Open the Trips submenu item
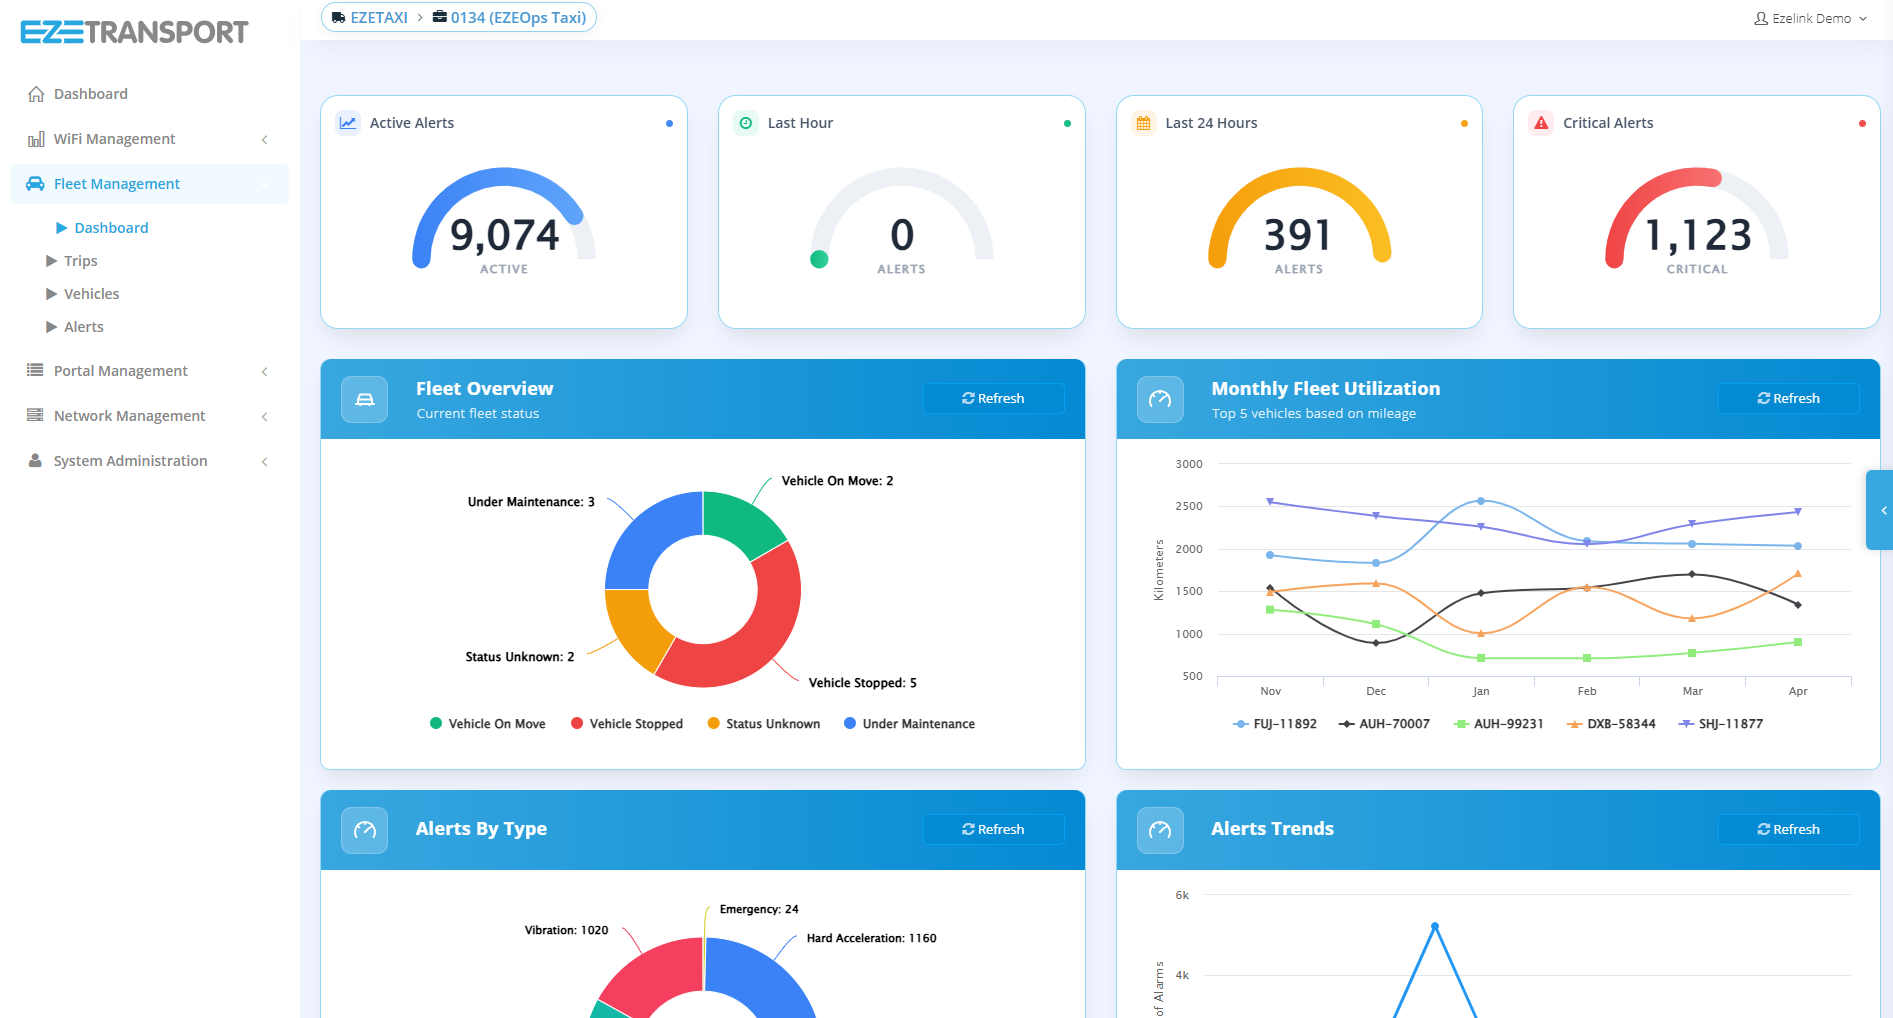 pyautogui.click(x=80, y=261)
